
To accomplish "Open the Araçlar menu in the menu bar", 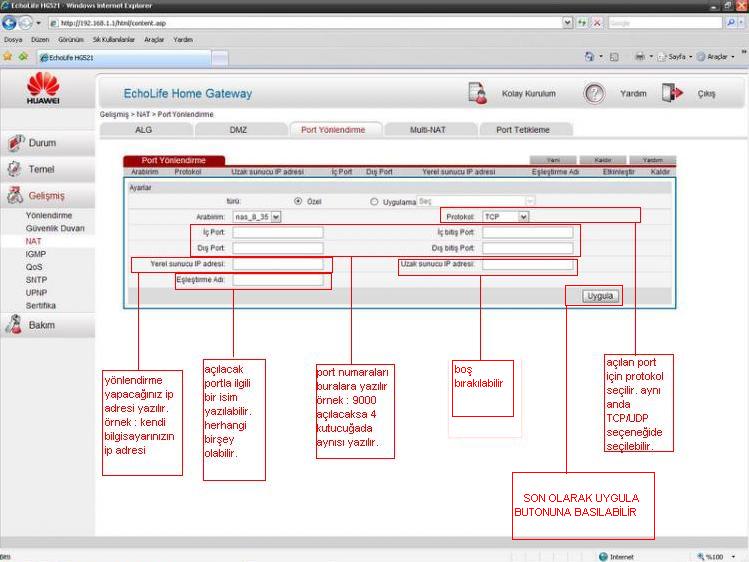I will tap(154, 40).
